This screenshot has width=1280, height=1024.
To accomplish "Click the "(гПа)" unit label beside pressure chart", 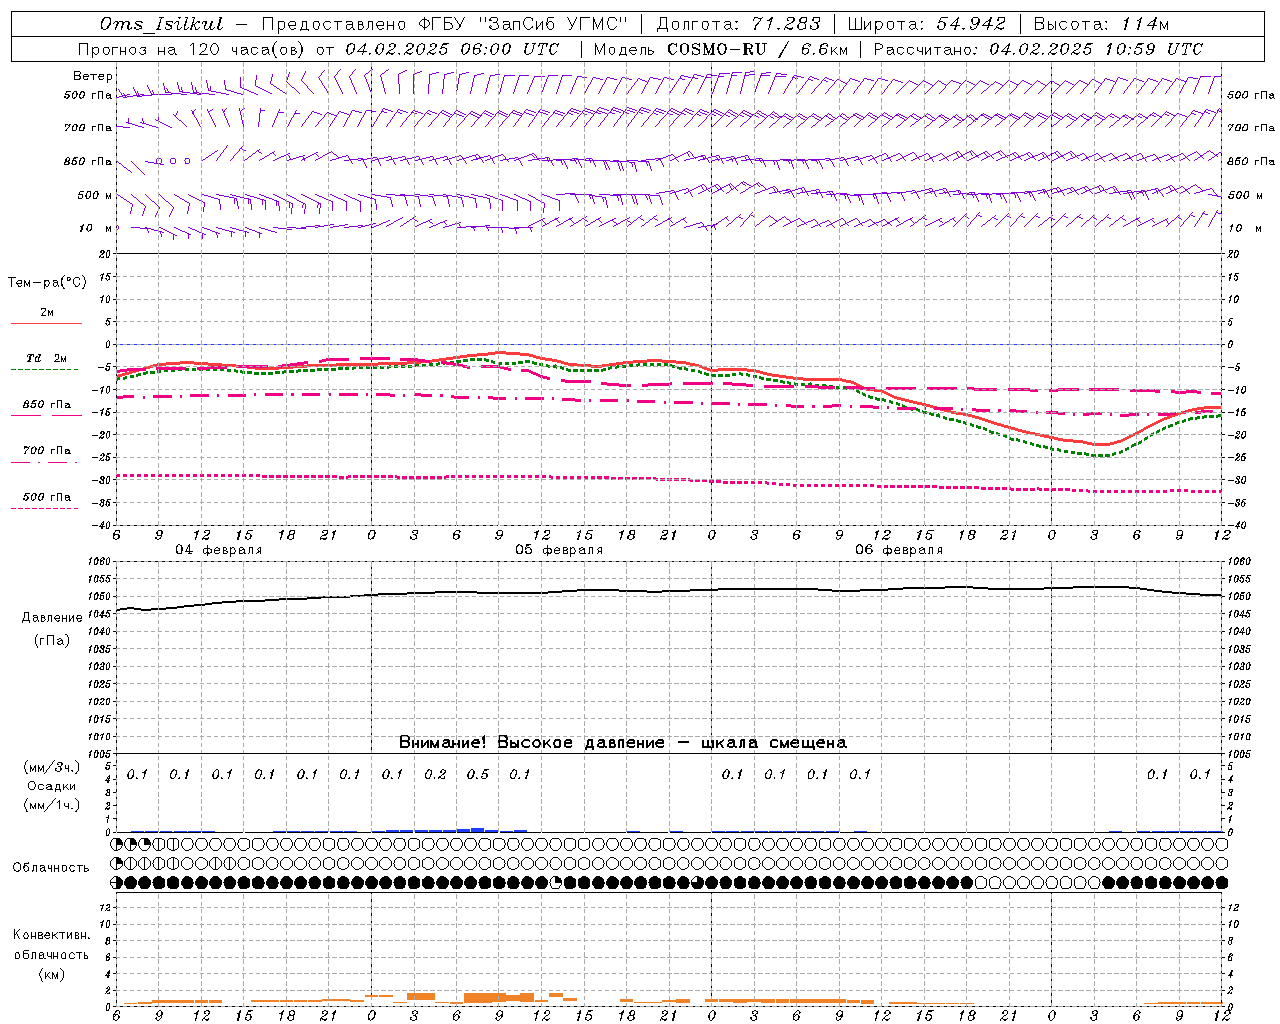I will (52, 641).
